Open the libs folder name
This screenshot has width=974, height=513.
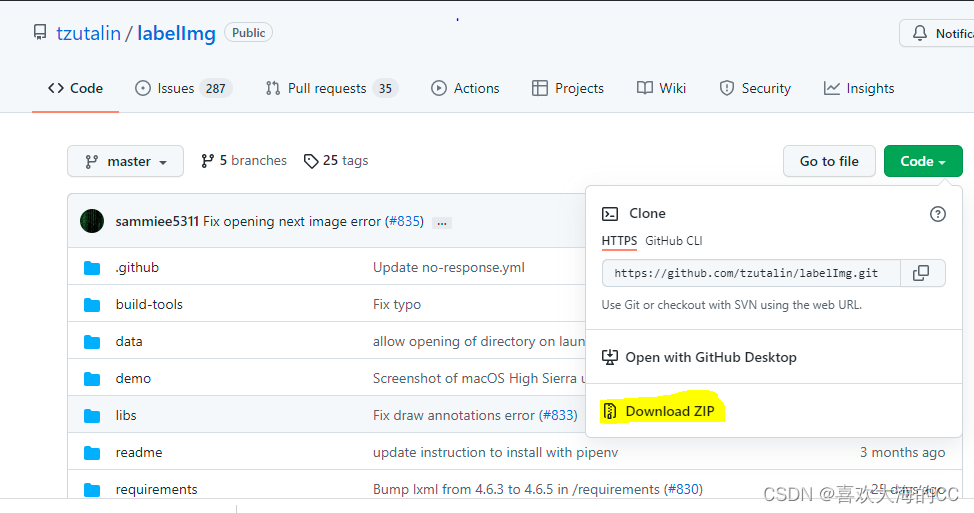pos(125,415)
